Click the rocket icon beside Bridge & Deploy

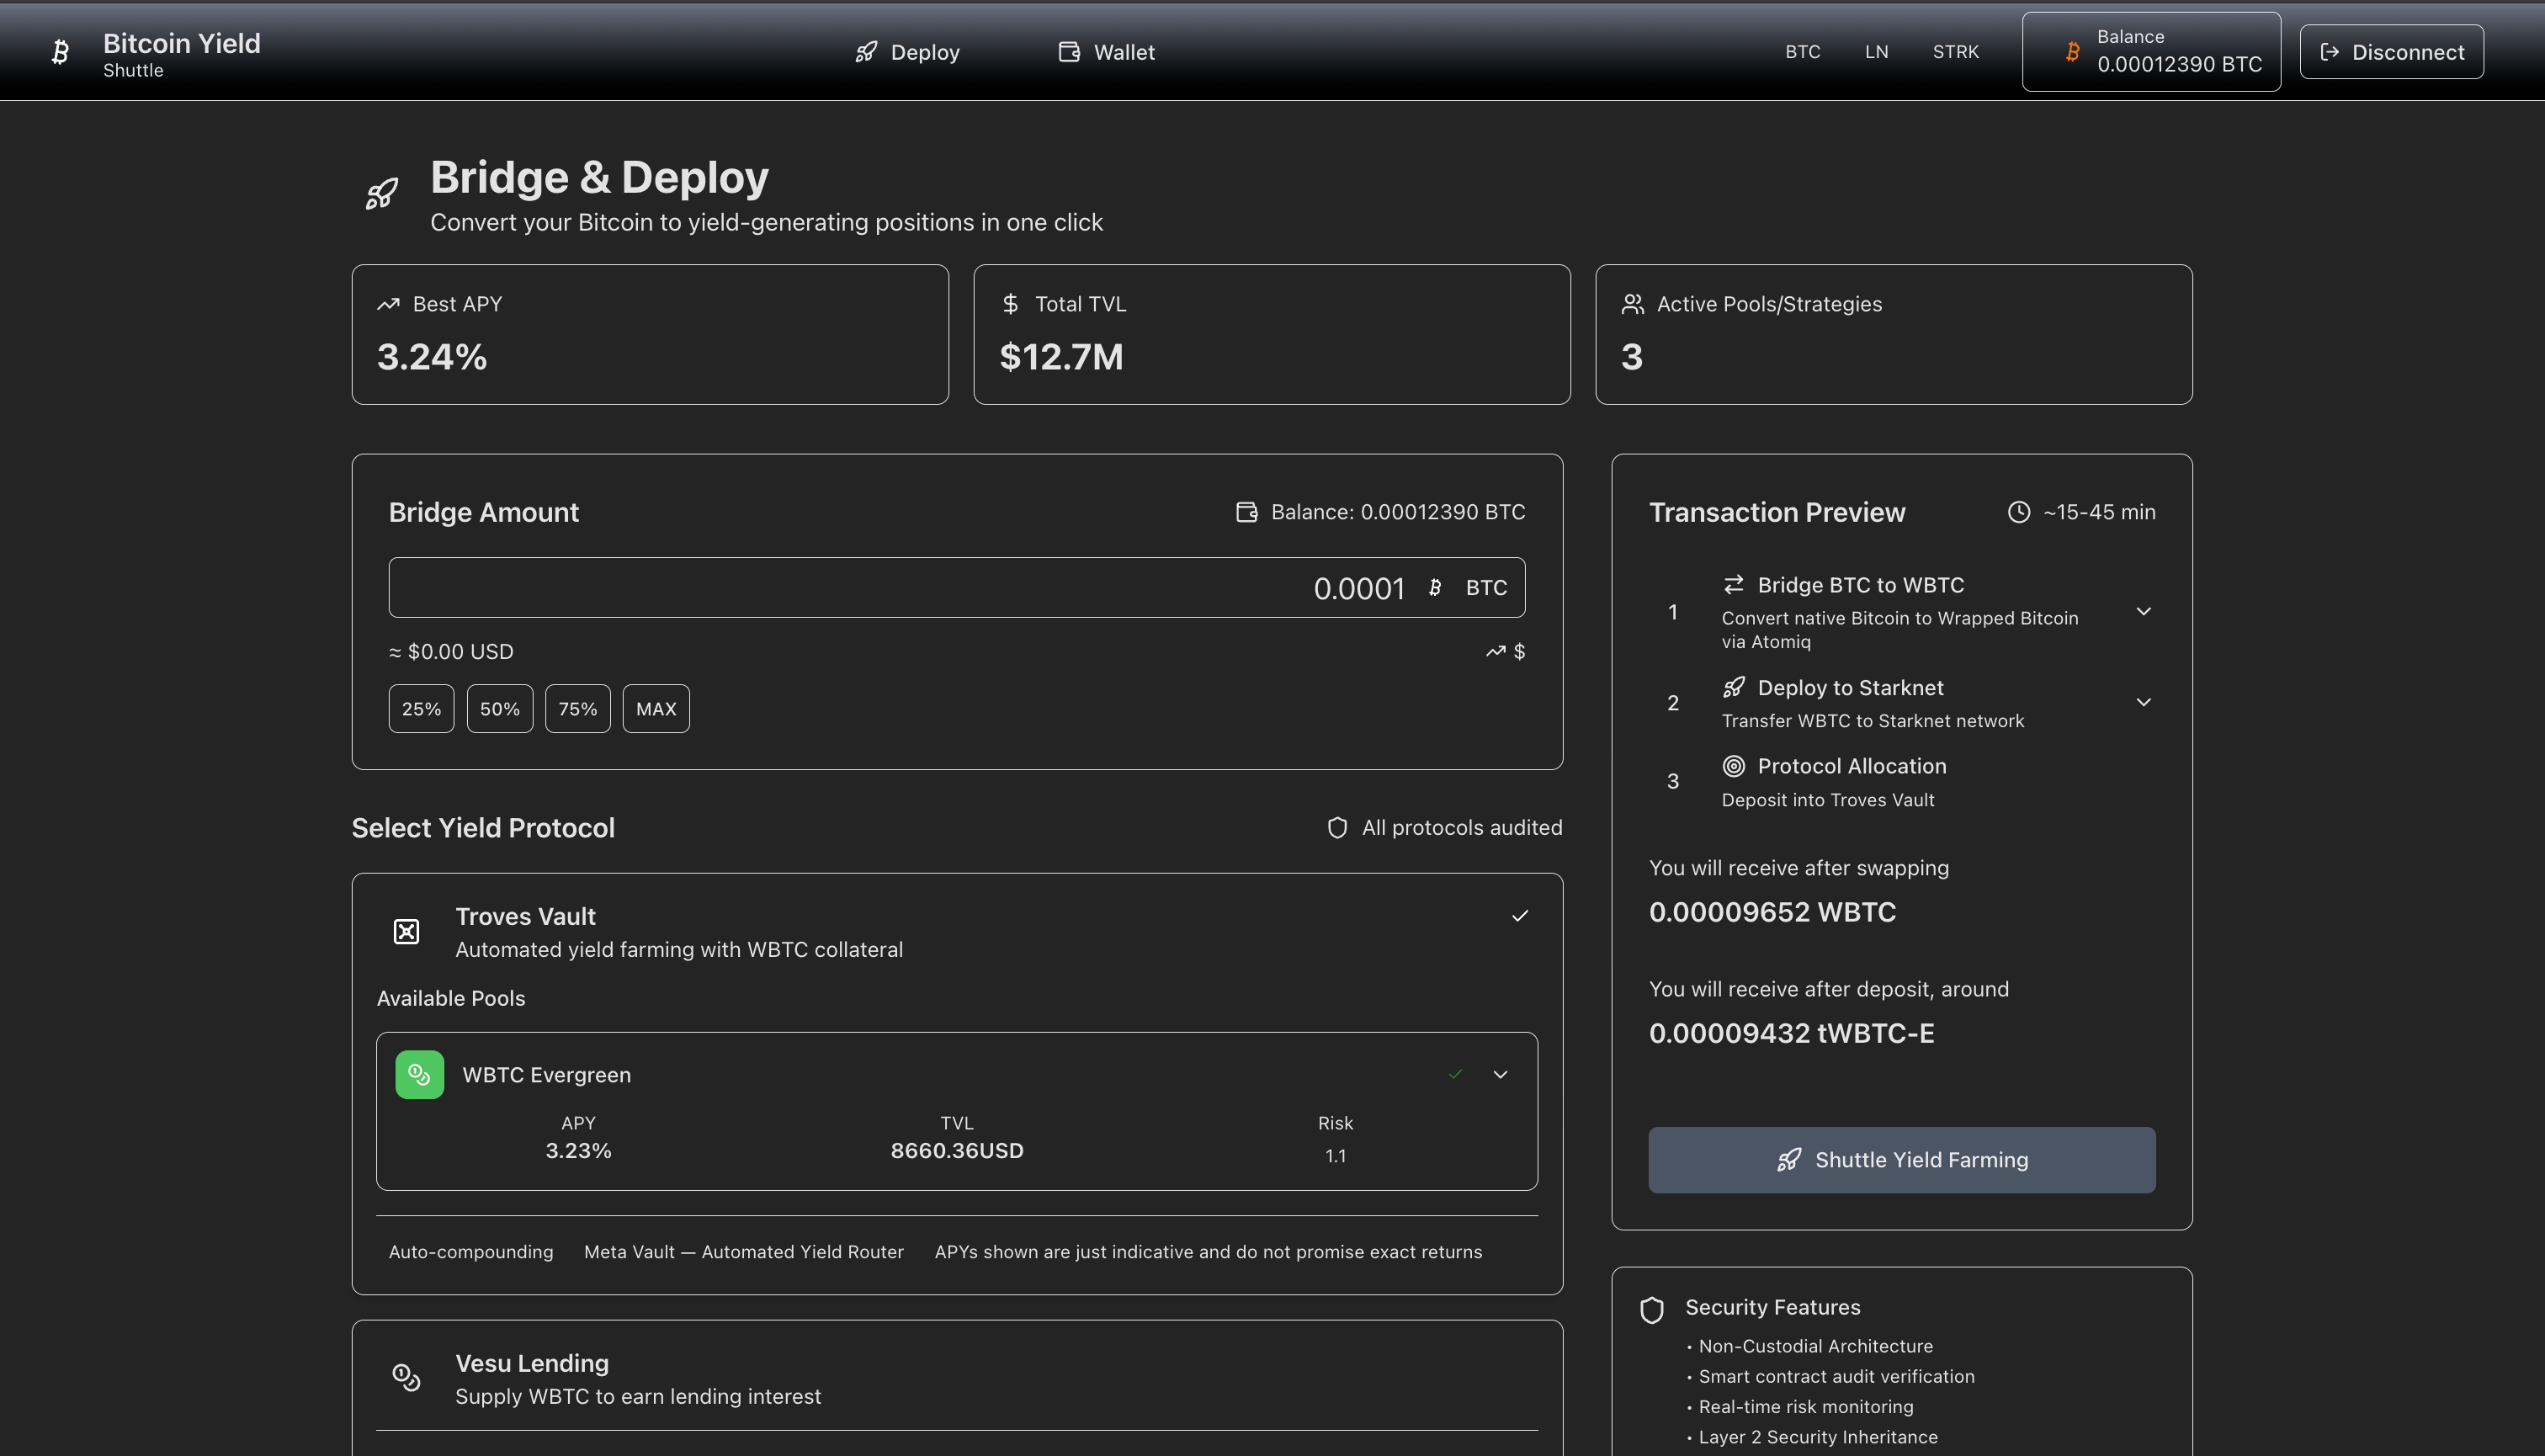pyautogui.click(x=382, y=193)
